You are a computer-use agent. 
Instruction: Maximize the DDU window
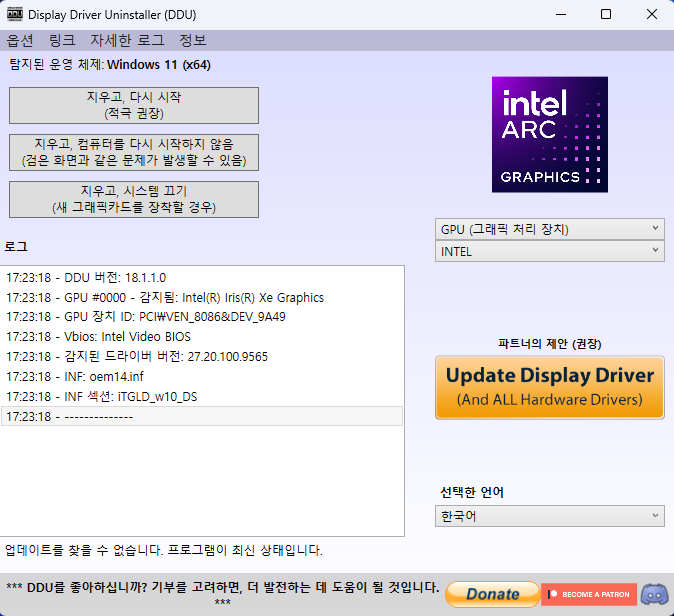point(606,15)
